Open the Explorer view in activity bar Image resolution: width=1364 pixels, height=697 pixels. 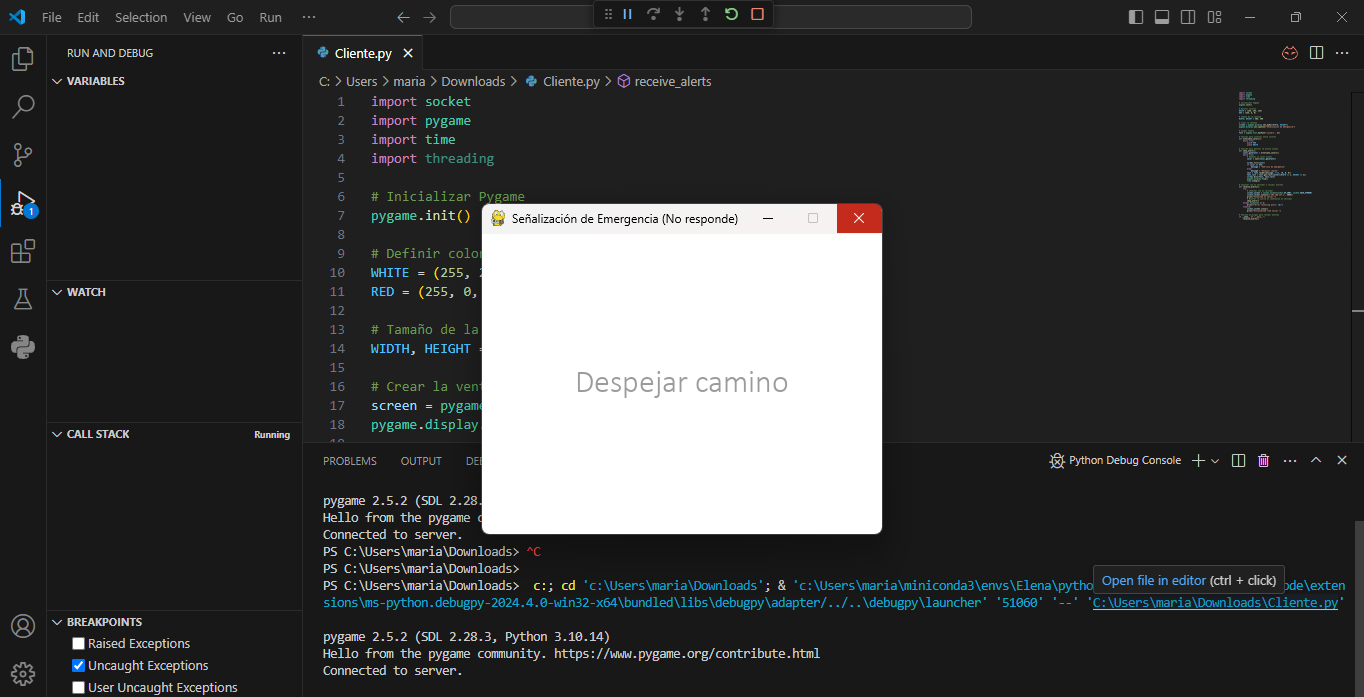[x=22, y=59]
